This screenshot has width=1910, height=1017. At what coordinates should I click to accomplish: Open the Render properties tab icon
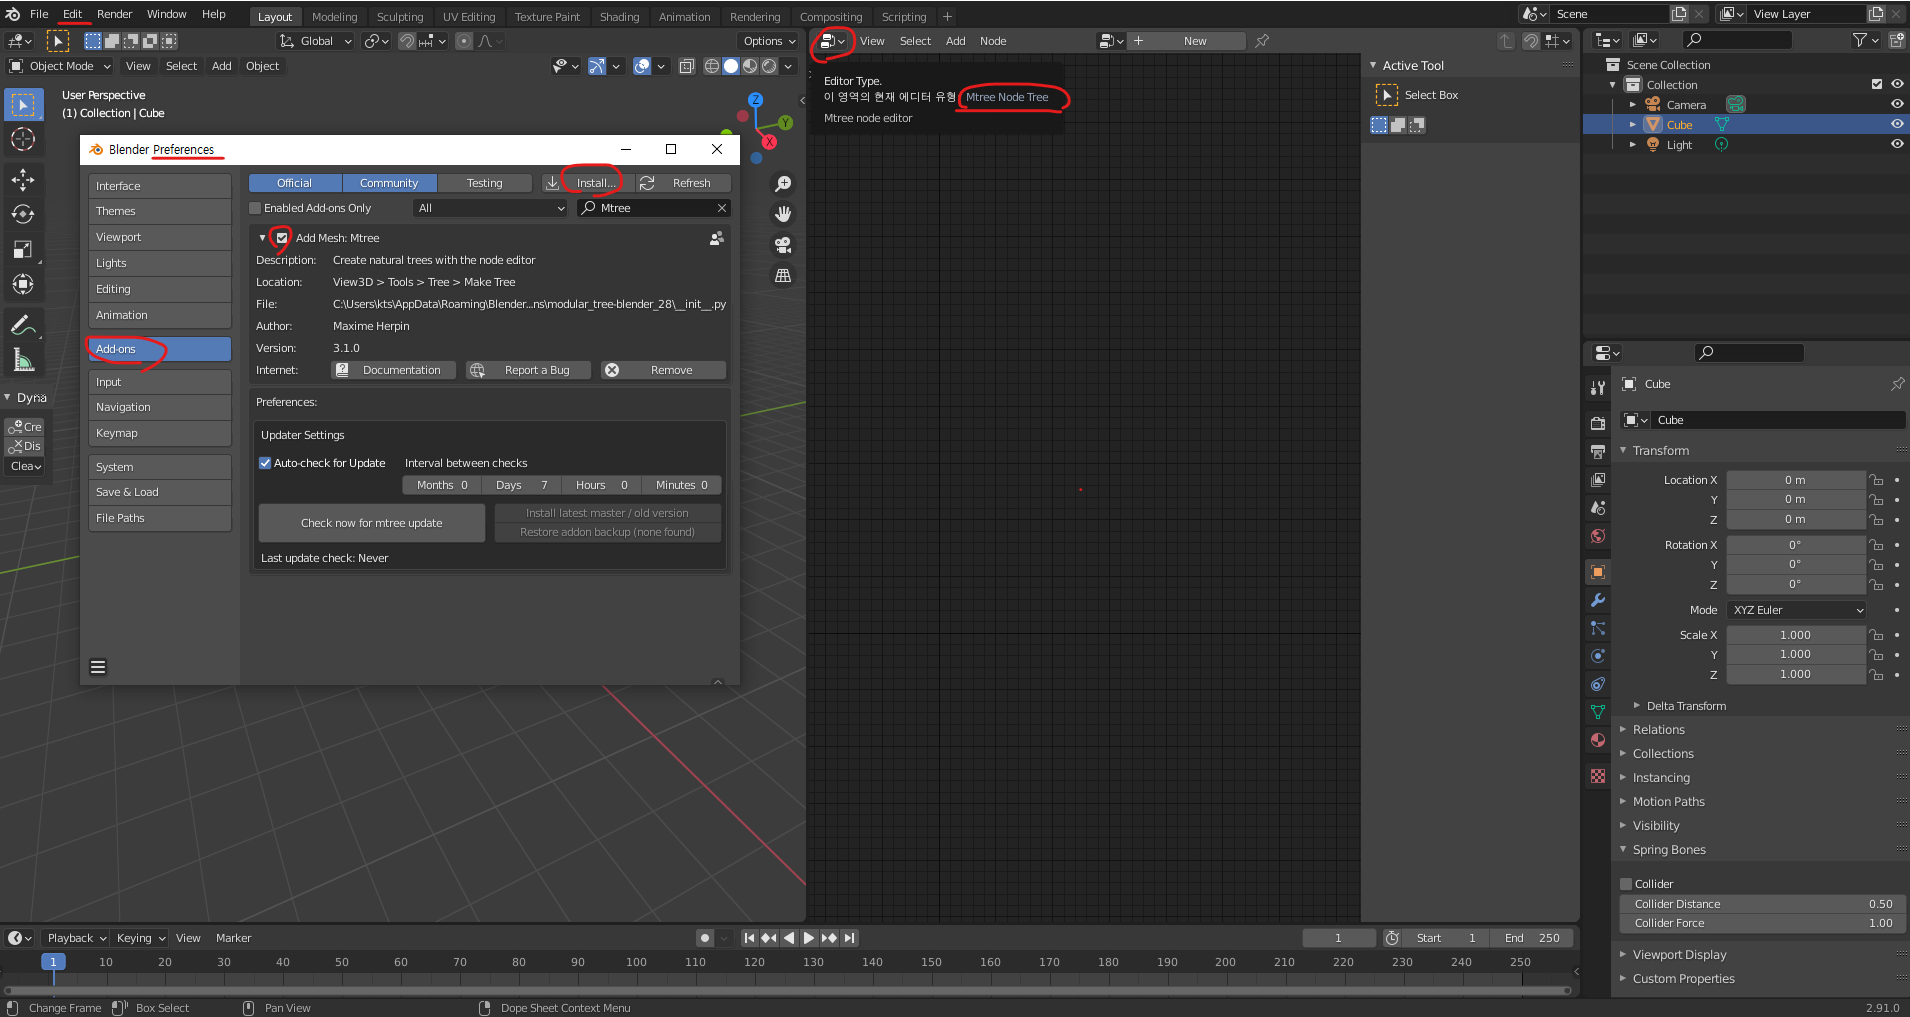tap(1598, 423)
